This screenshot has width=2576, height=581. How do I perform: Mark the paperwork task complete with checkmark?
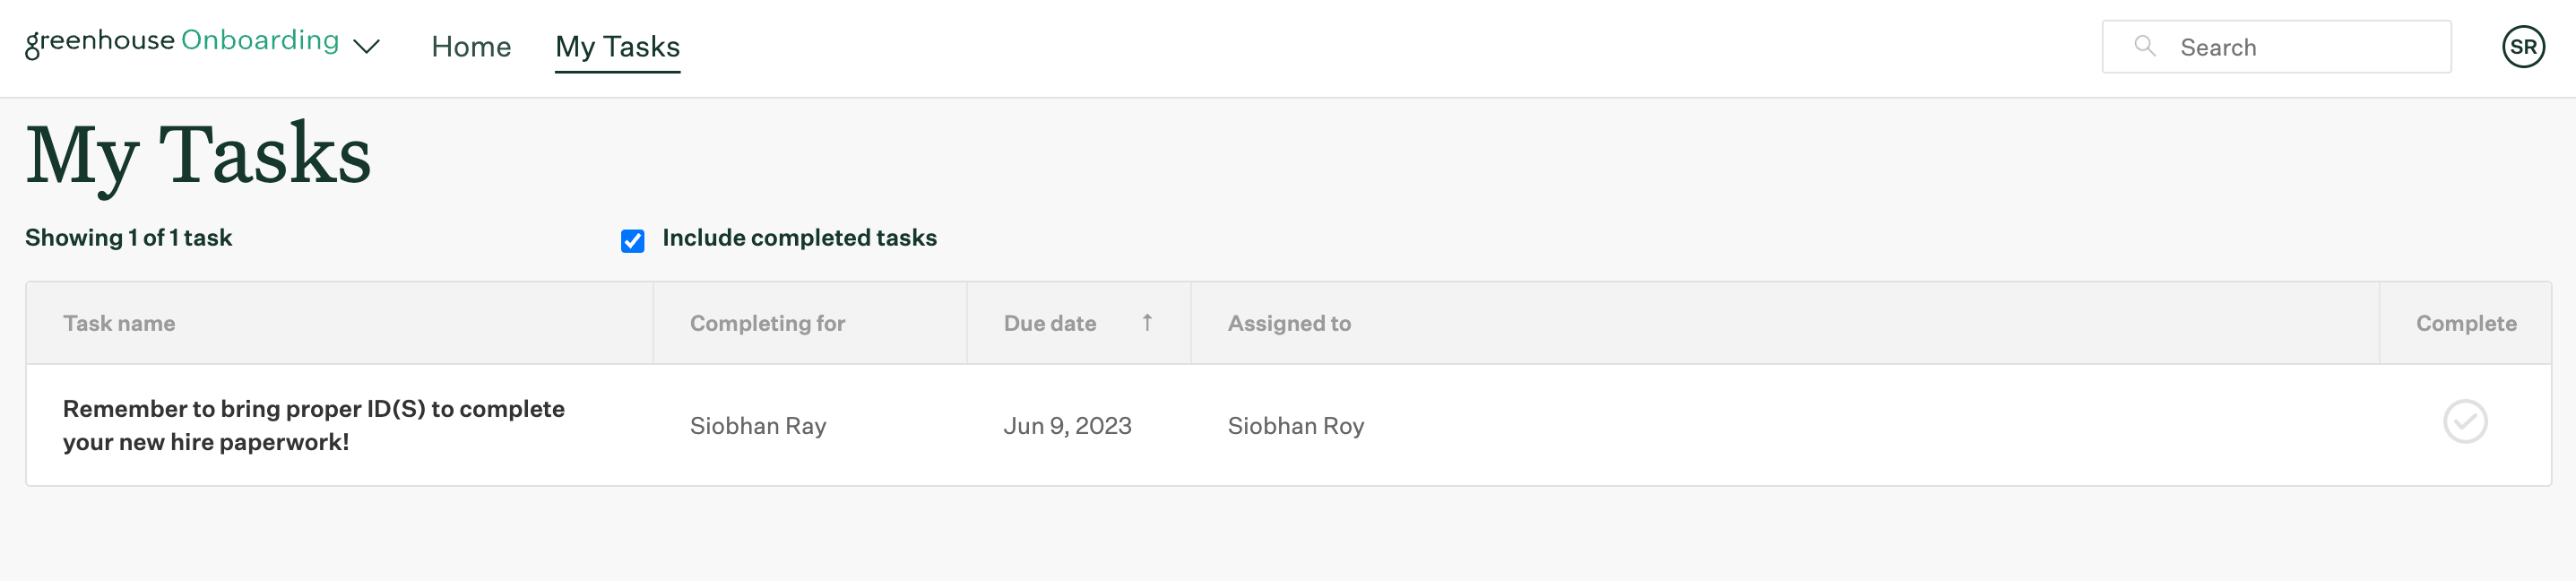(2464, 421)
